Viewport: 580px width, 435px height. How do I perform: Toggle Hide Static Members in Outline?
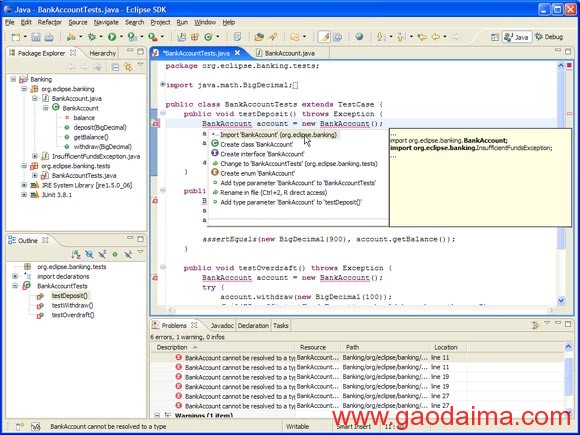102,254
